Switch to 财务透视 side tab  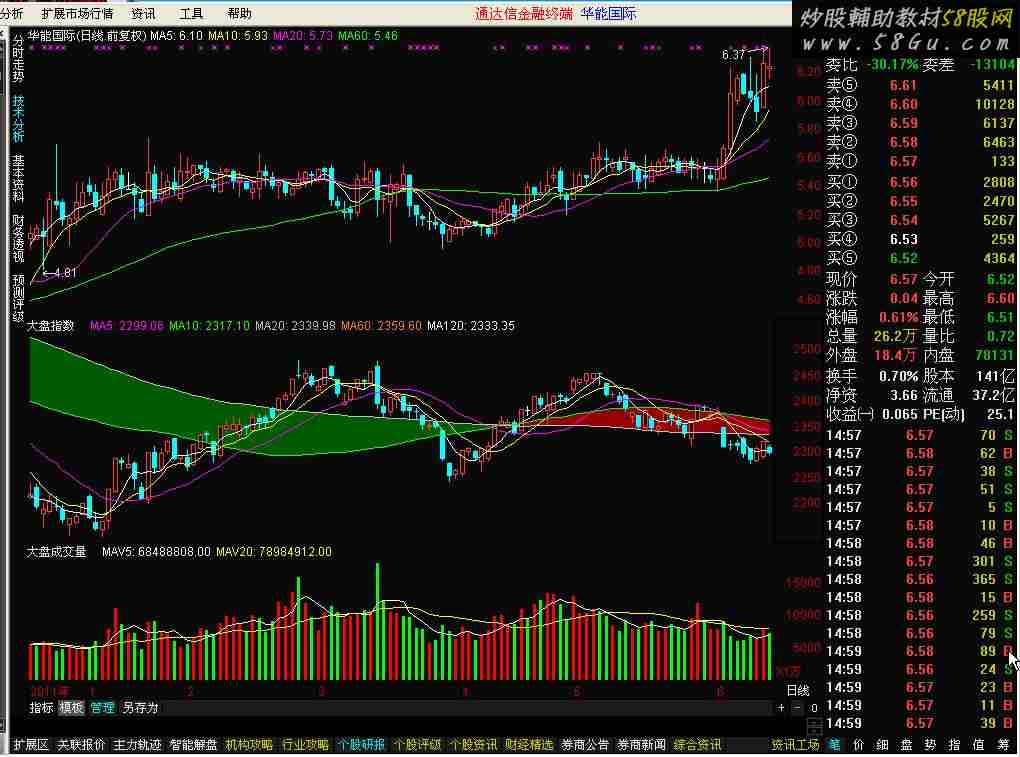point(18,238)
